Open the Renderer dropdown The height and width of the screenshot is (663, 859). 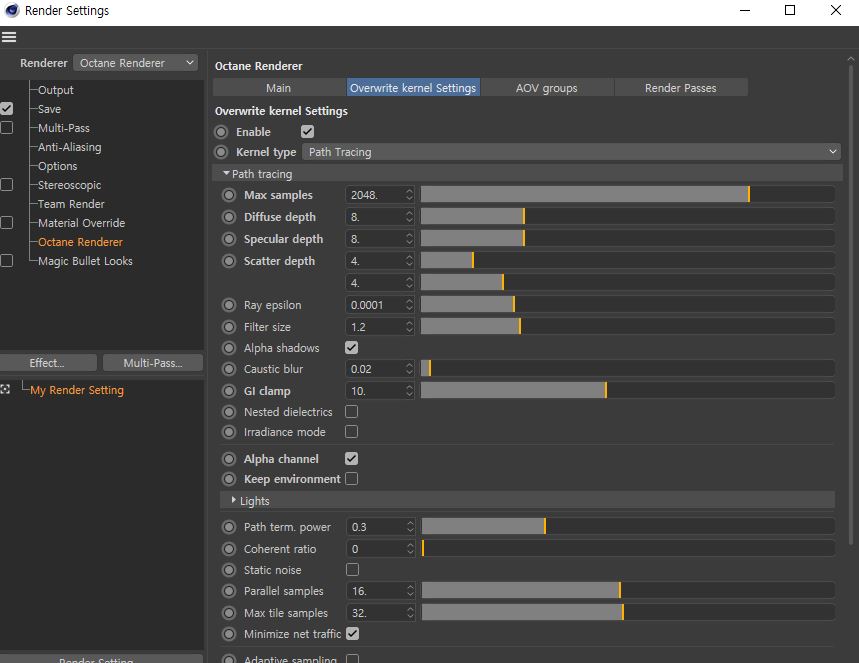pyautogui.click(x=136, y=63)
